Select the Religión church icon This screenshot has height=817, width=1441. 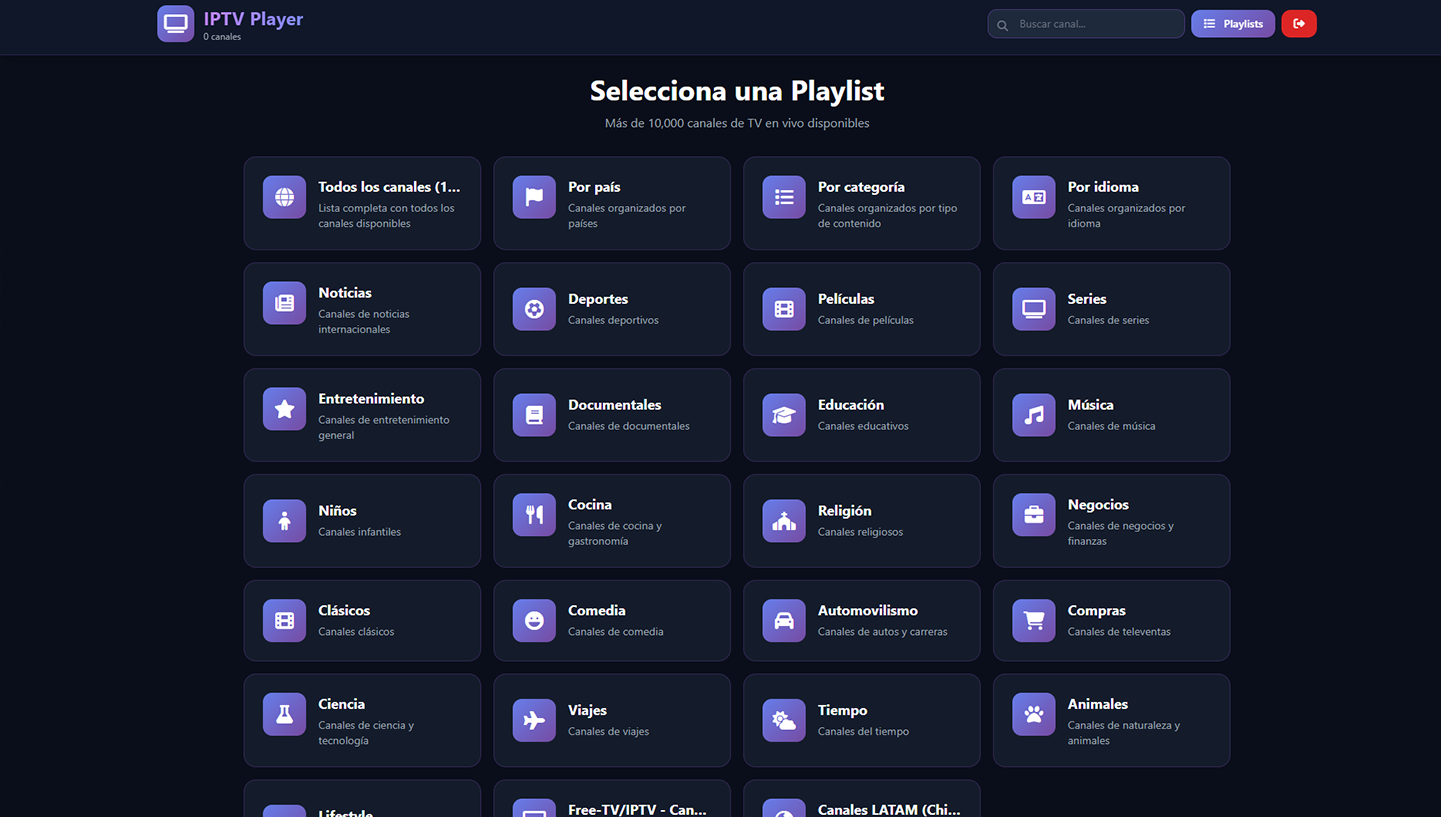(783, 521)
